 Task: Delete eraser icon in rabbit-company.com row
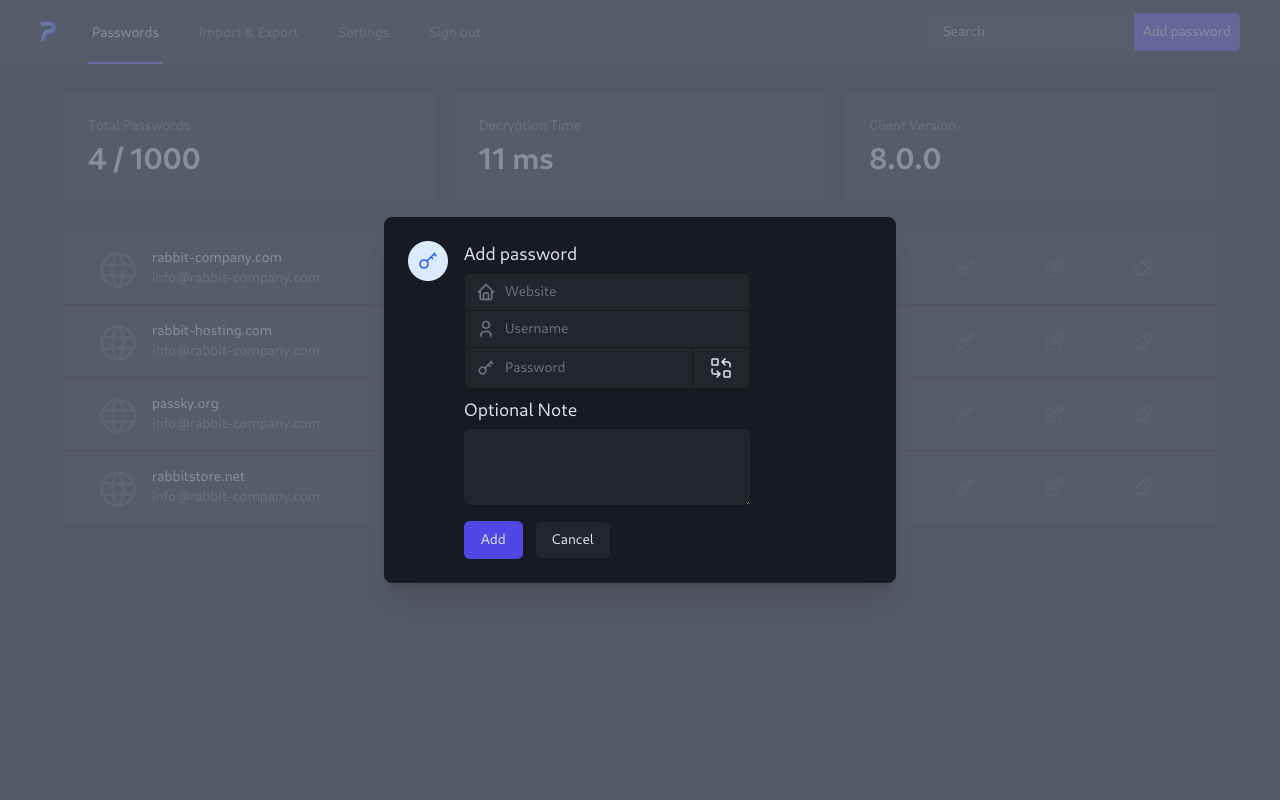click(1144, 268)
